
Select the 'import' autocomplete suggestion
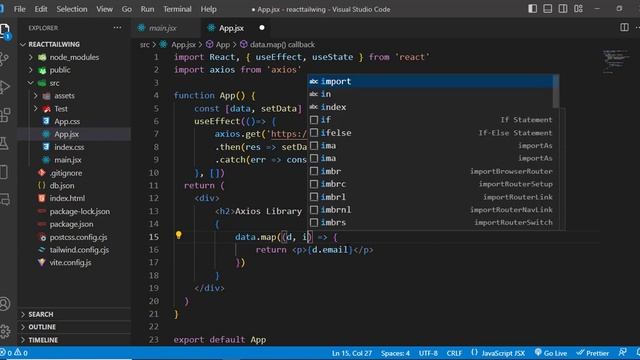(x=430, y=81)
